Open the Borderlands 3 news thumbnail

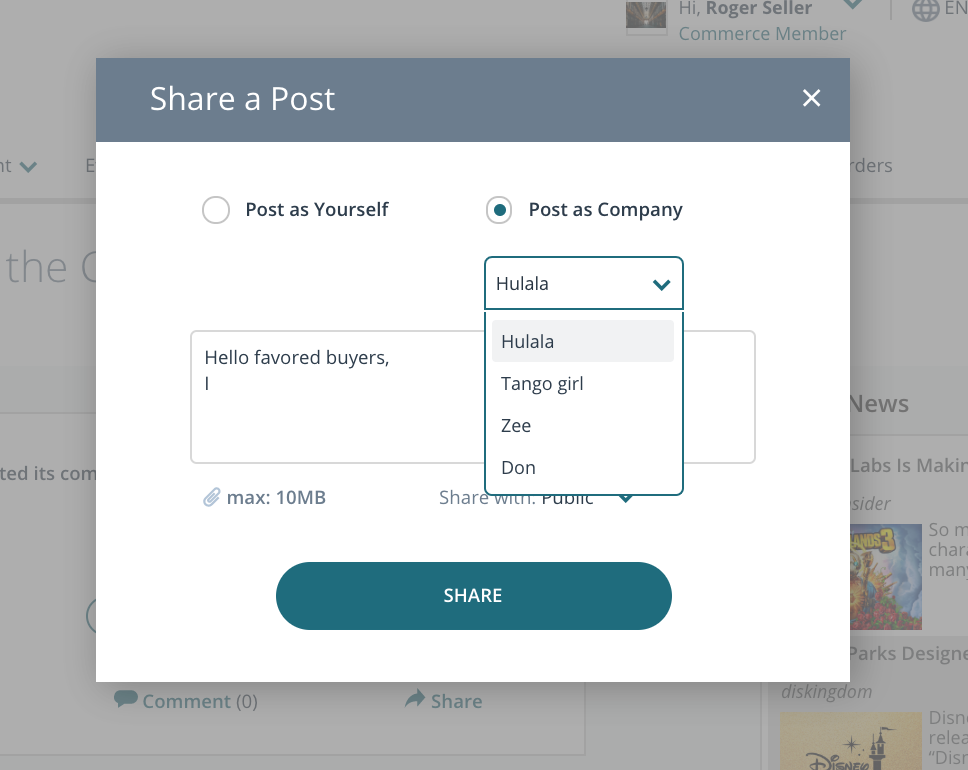(886, 577)
